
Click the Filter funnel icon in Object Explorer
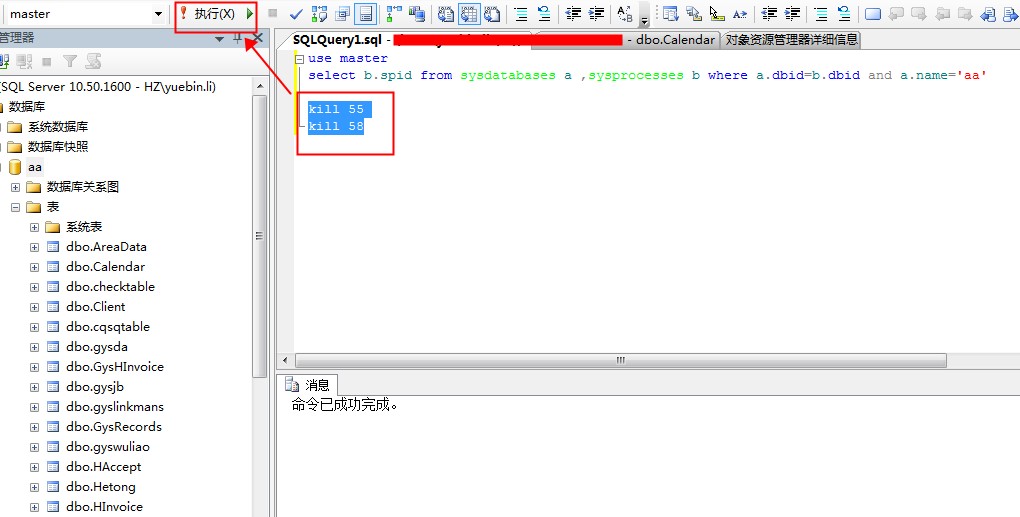70,62
